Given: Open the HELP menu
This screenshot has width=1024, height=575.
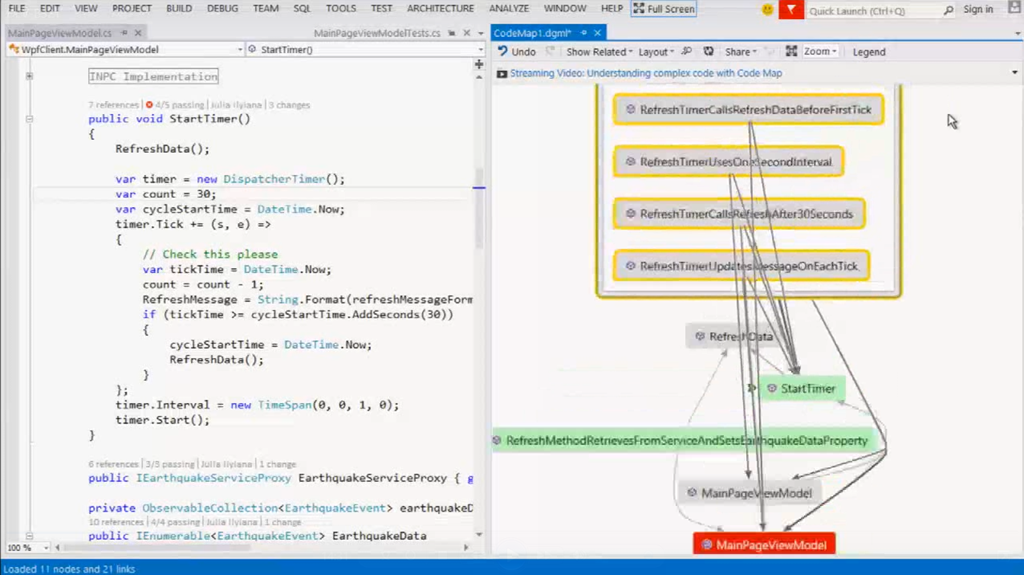Looking at the screenshot, I should click(611, 8).
